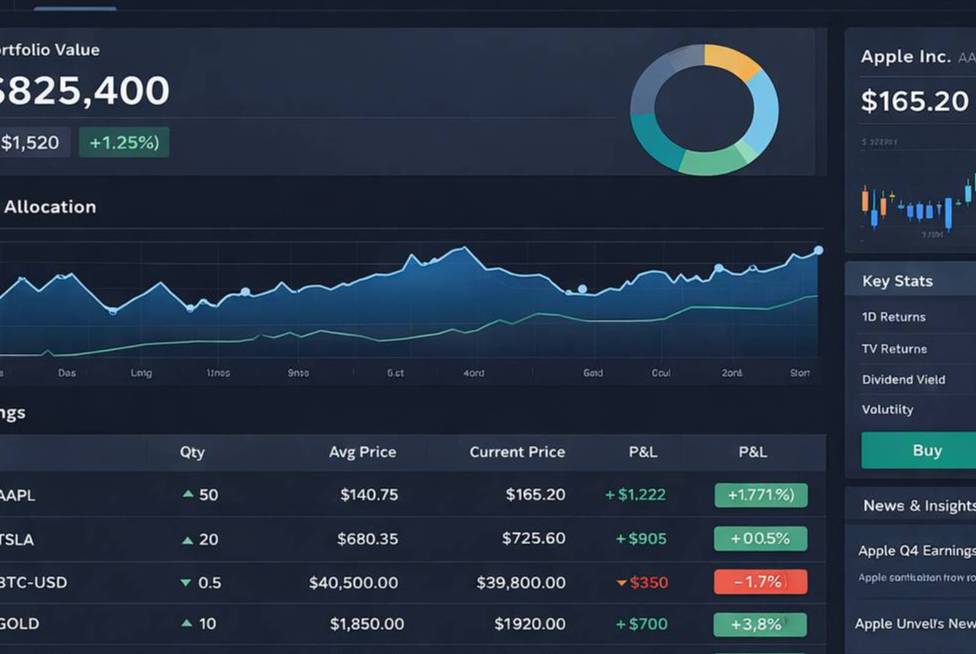Viewport: 976px width, 654px height.
Task: Click the down arrow beside BTC-USD quantity
Action: point(185,583)
